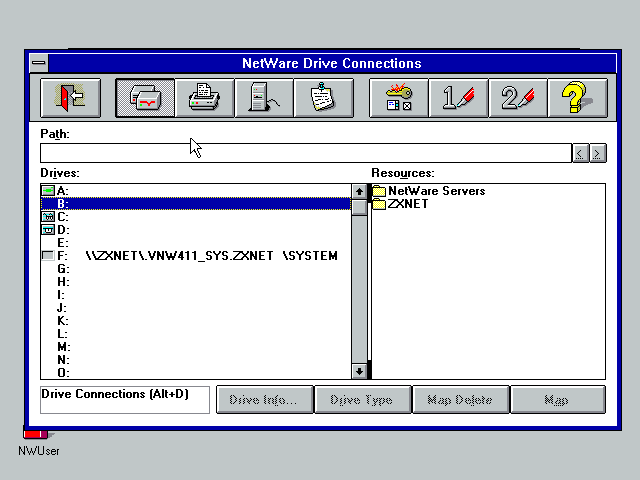
Task: Click the NetWare Servers folder icon
Action: [x=379, y=191]
